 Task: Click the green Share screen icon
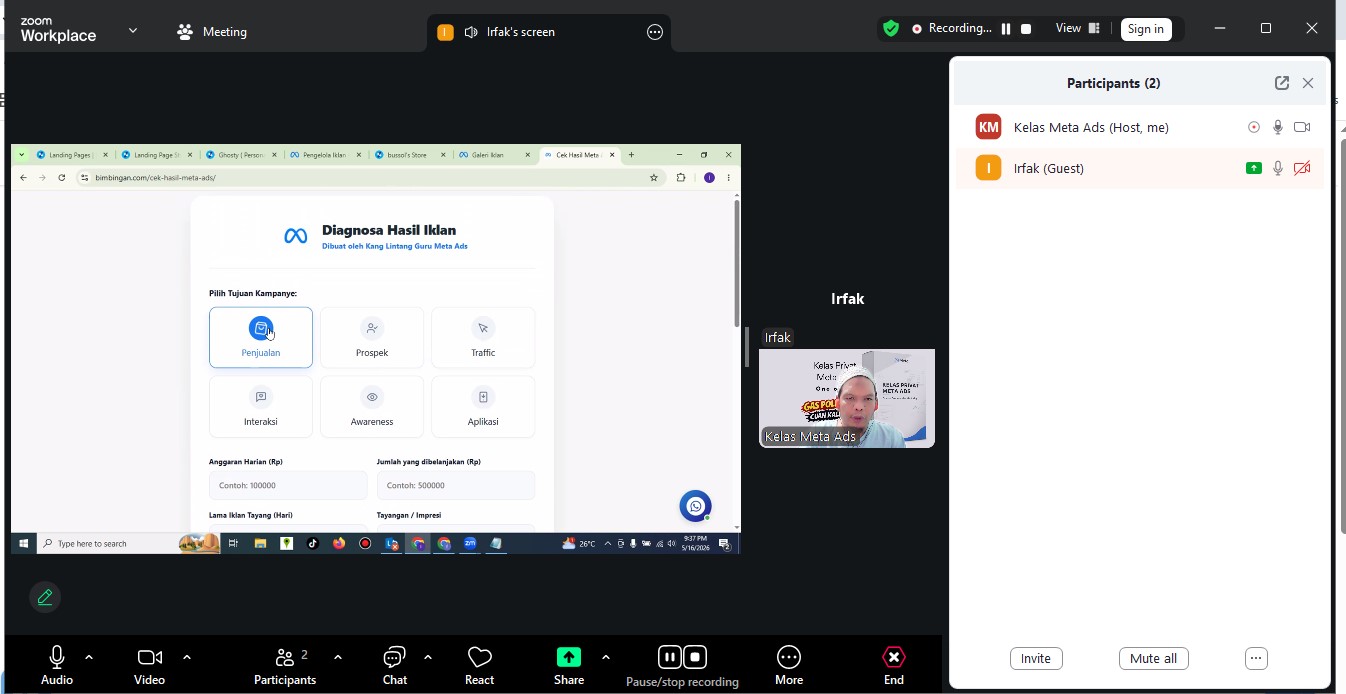tap(569, 657)
